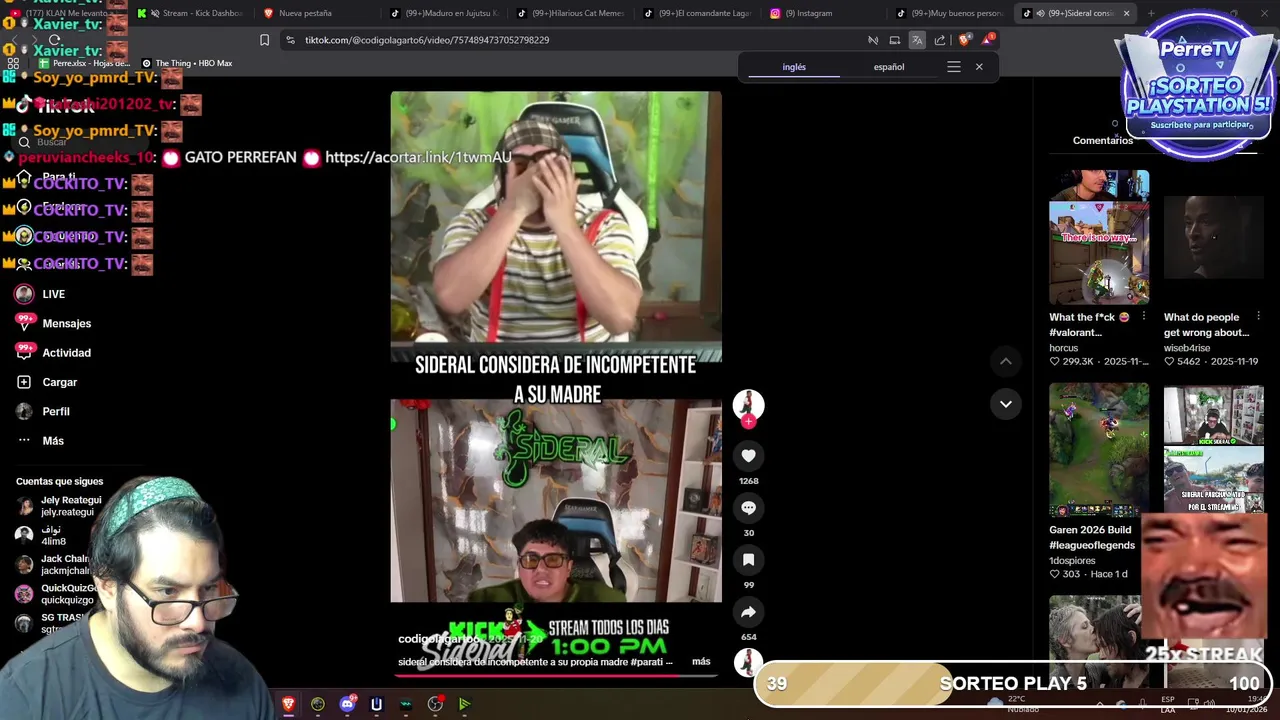Open the Brave browser taskbar icon
The height and width of the screenshot is (720, 1280).
point(289,704)
